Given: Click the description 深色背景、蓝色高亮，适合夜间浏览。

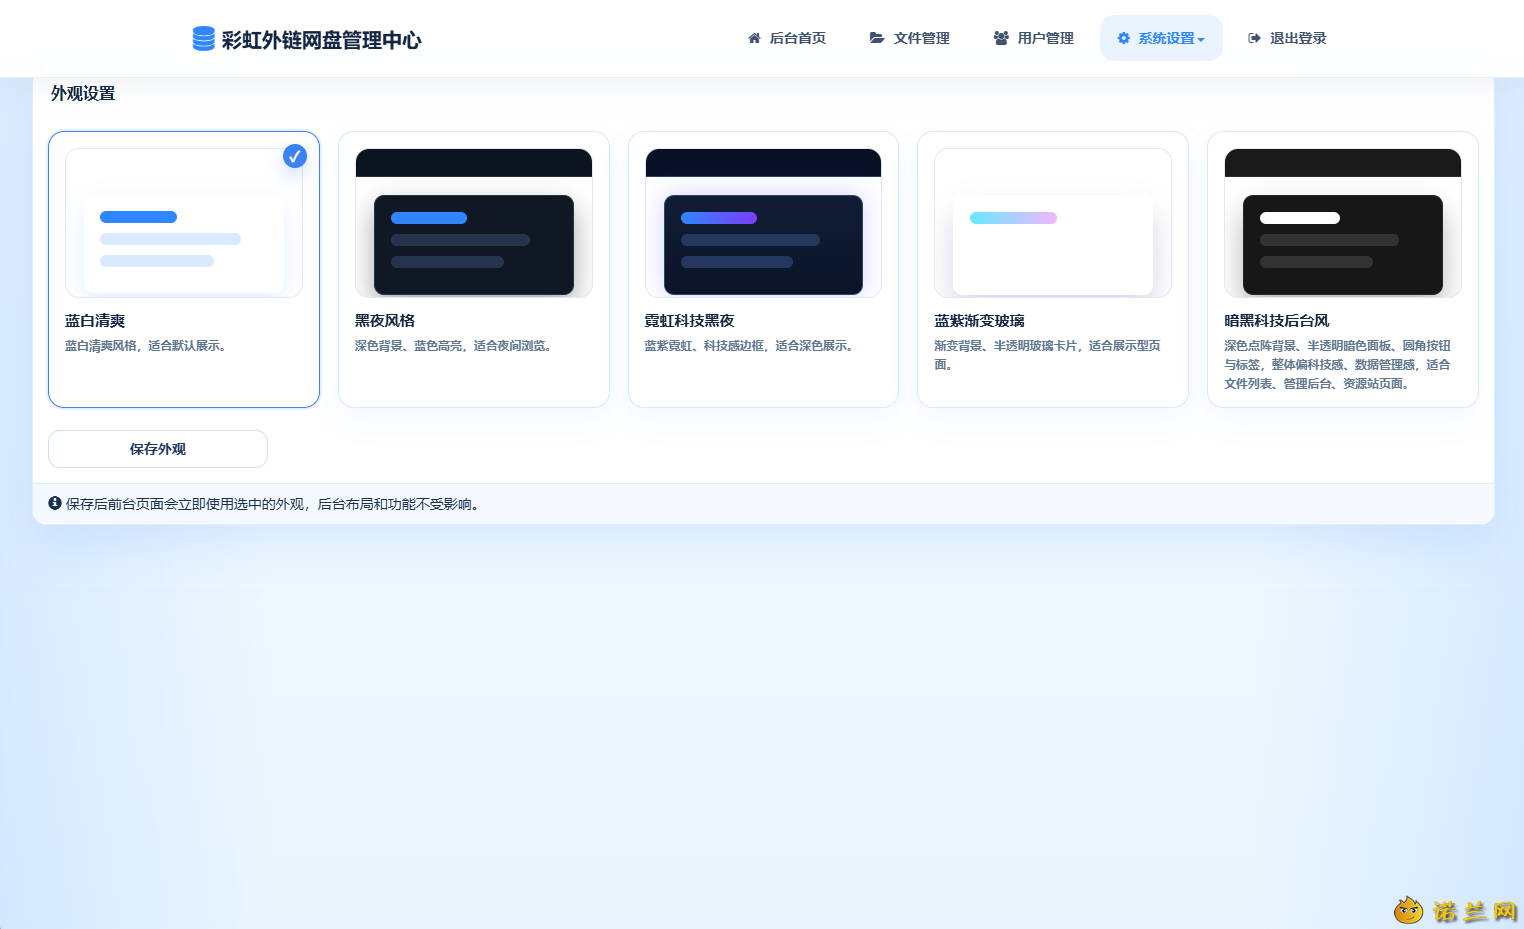Looking at the screenshot, I should [453, 346].
